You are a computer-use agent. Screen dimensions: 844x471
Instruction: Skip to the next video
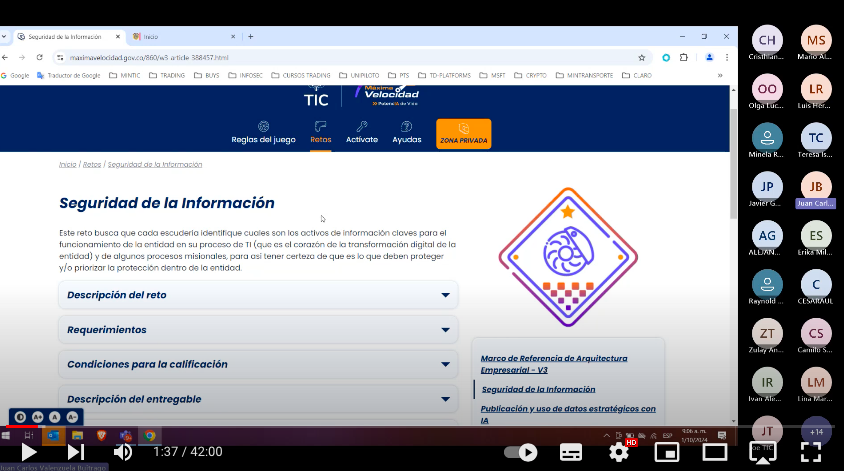coord(75,452)
